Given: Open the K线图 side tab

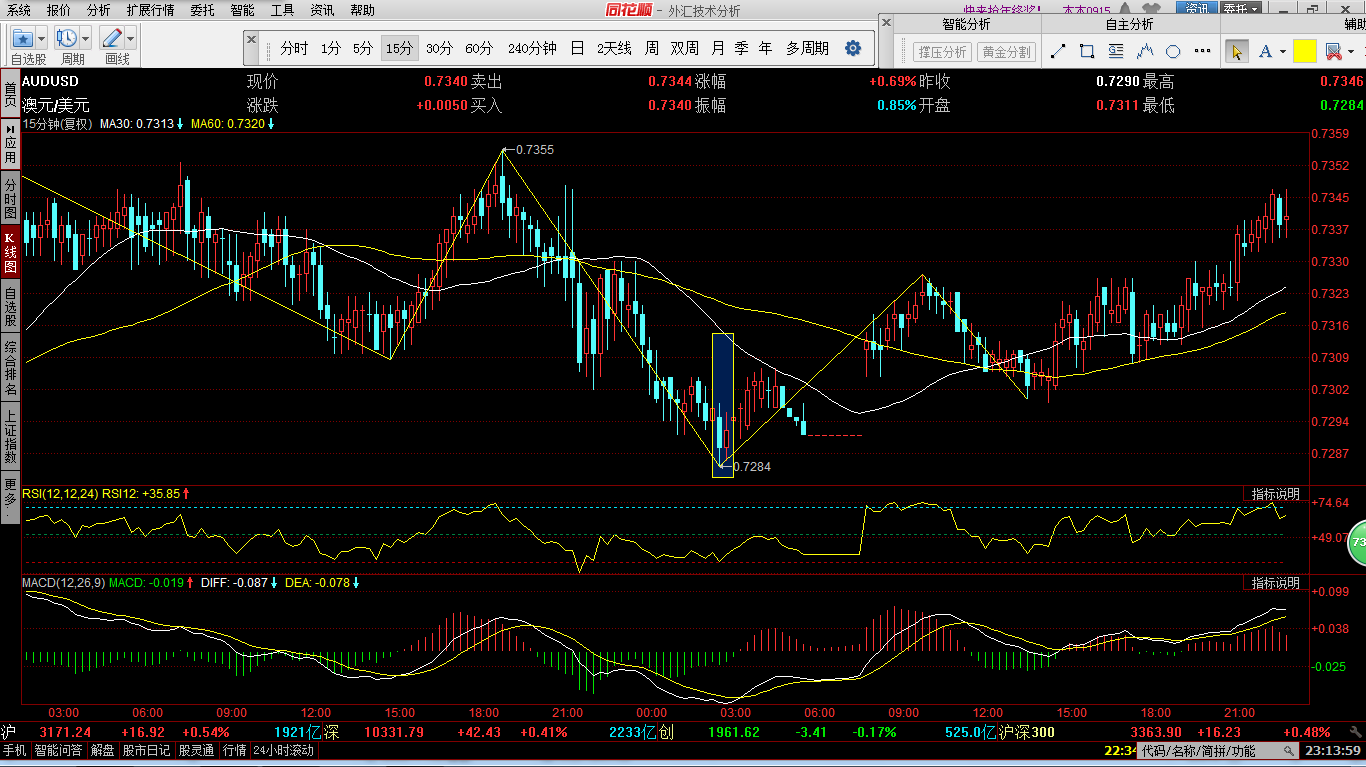Looking at the screenshot, I should point(10,253).
